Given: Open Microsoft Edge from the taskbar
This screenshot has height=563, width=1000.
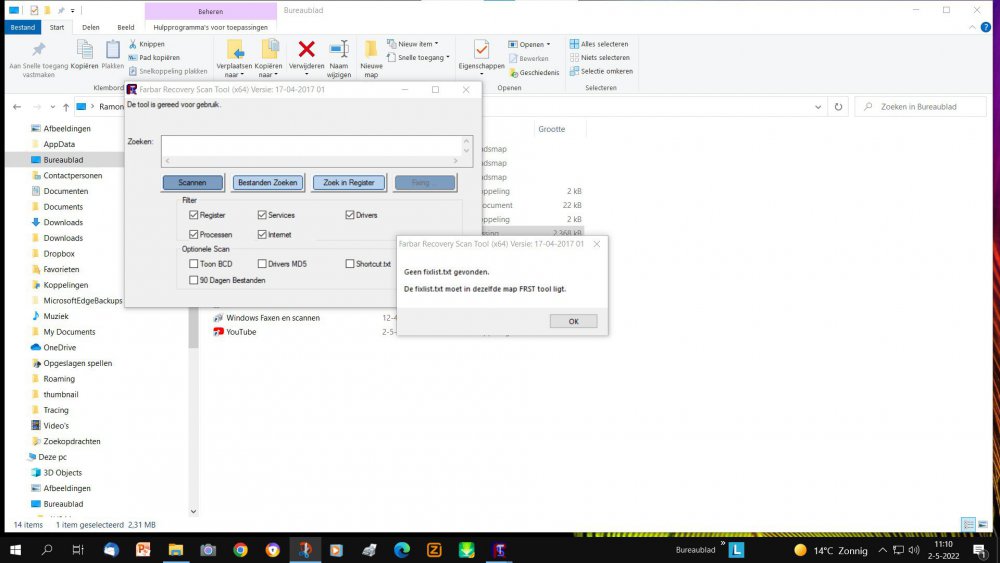Looking at the screenshot, I should [x=402, y=550].
